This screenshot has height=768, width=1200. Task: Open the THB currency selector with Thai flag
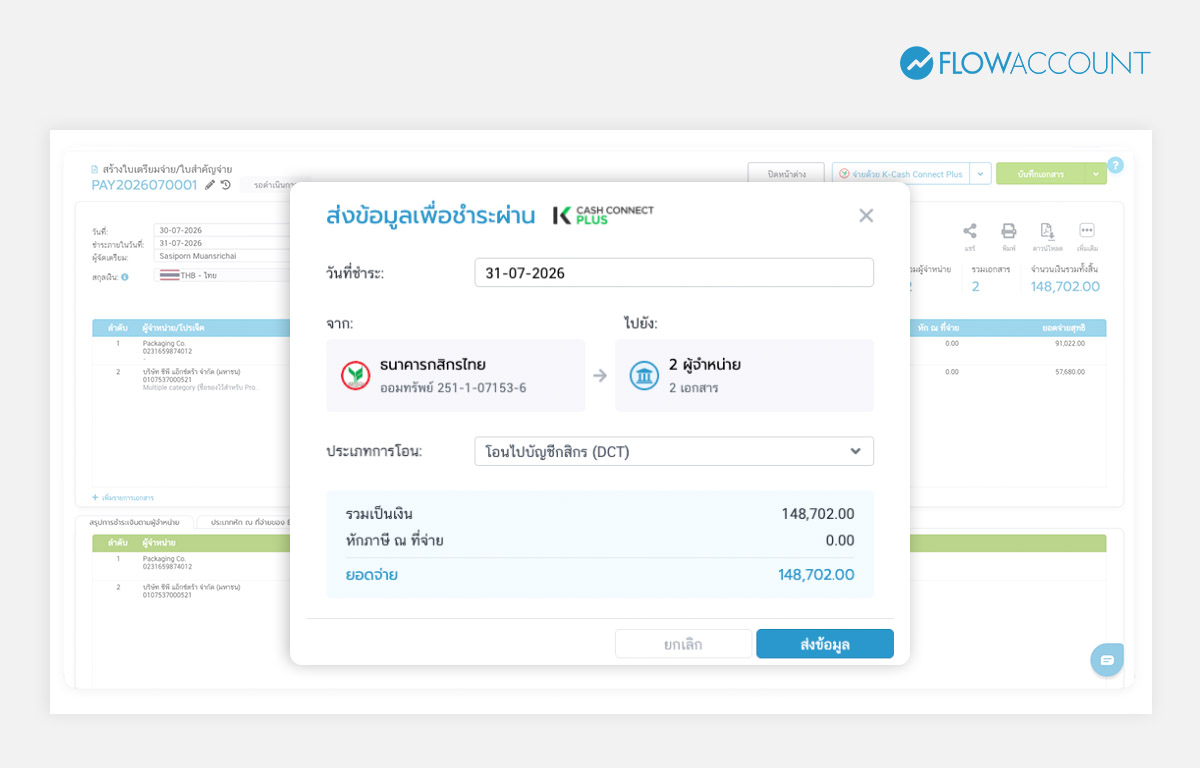(x=222, y=275)
